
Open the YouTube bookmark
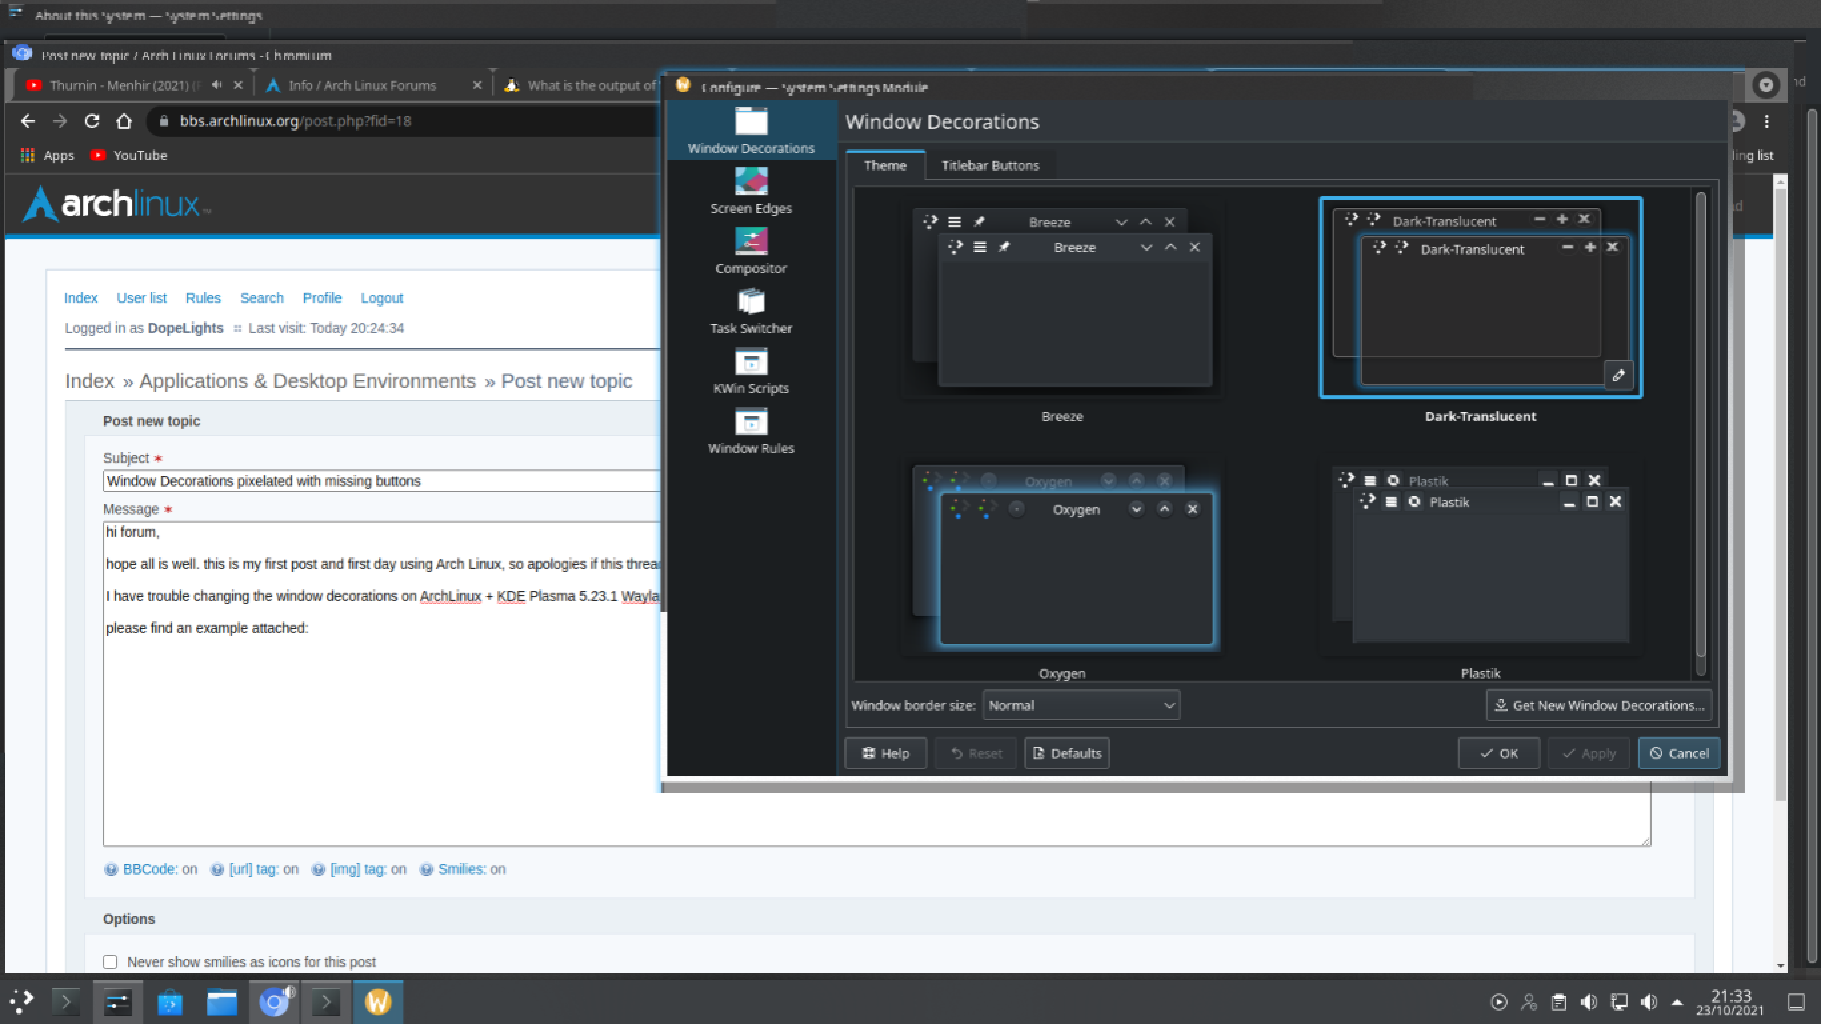coord(129,155)
